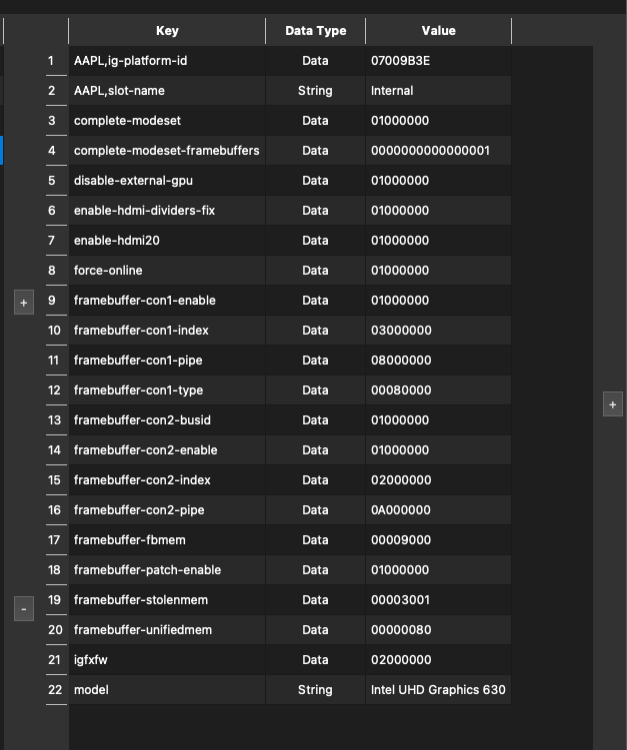The image size is (627, 750).
Task: Open Data Type cell for model row
Action: tap(316, 690)
